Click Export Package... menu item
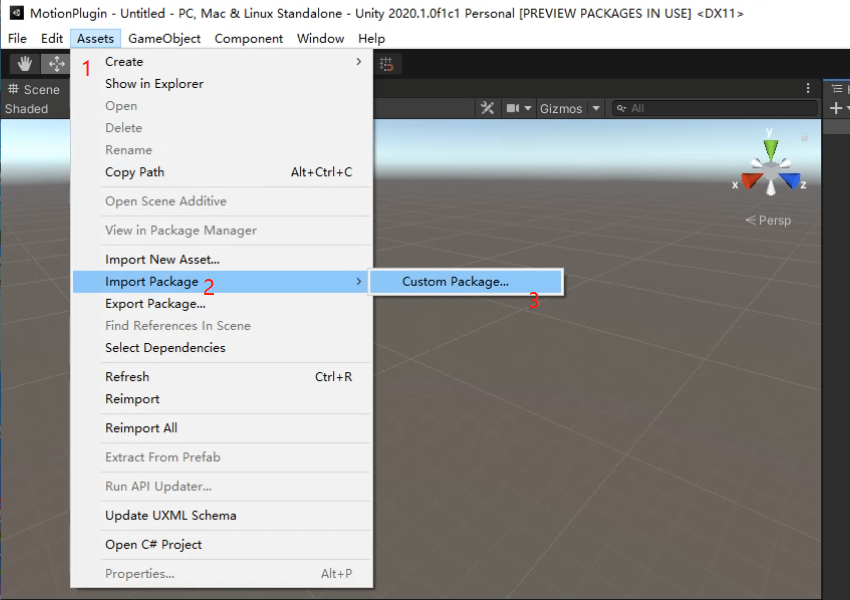Viewport: 850px width, 600px height. click(155, 304)
